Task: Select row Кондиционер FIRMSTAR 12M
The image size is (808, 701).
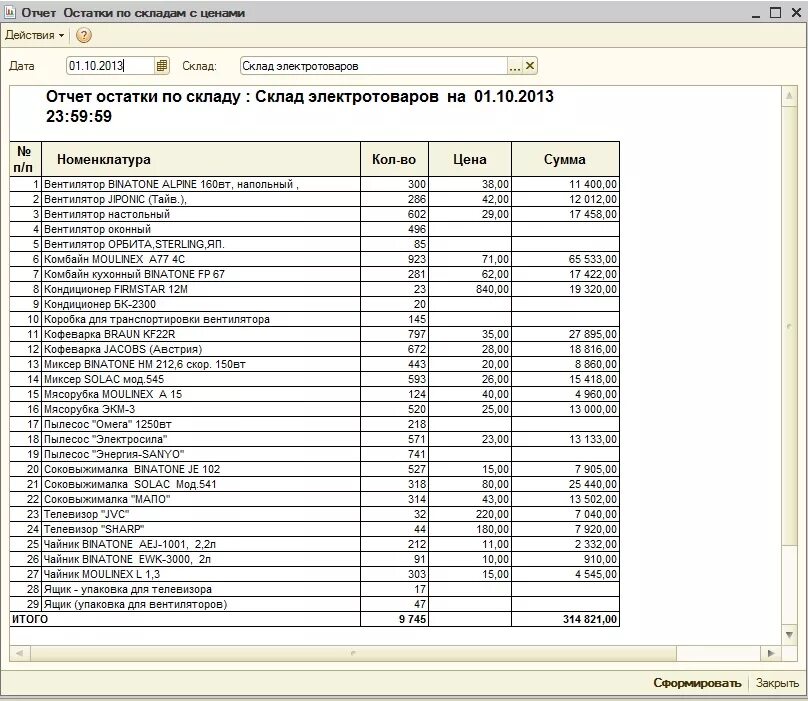Action: point(314,289)
